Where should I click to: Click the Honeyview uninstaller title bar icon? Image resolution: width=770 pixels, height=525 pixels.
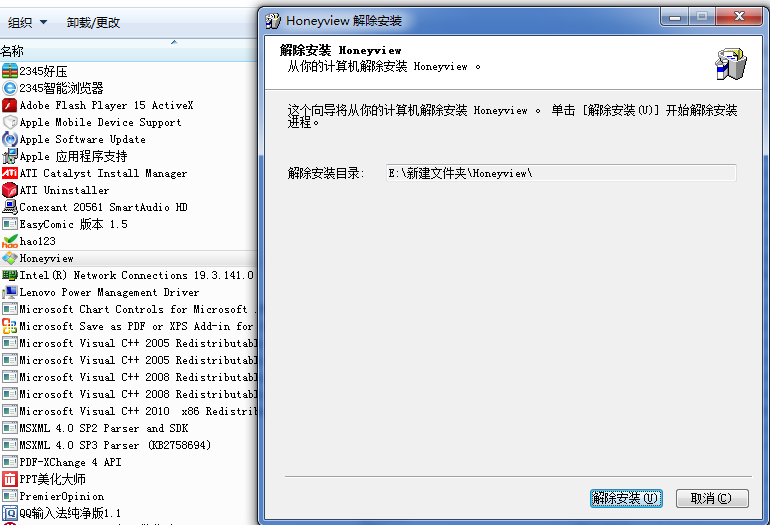click(273, 21)
